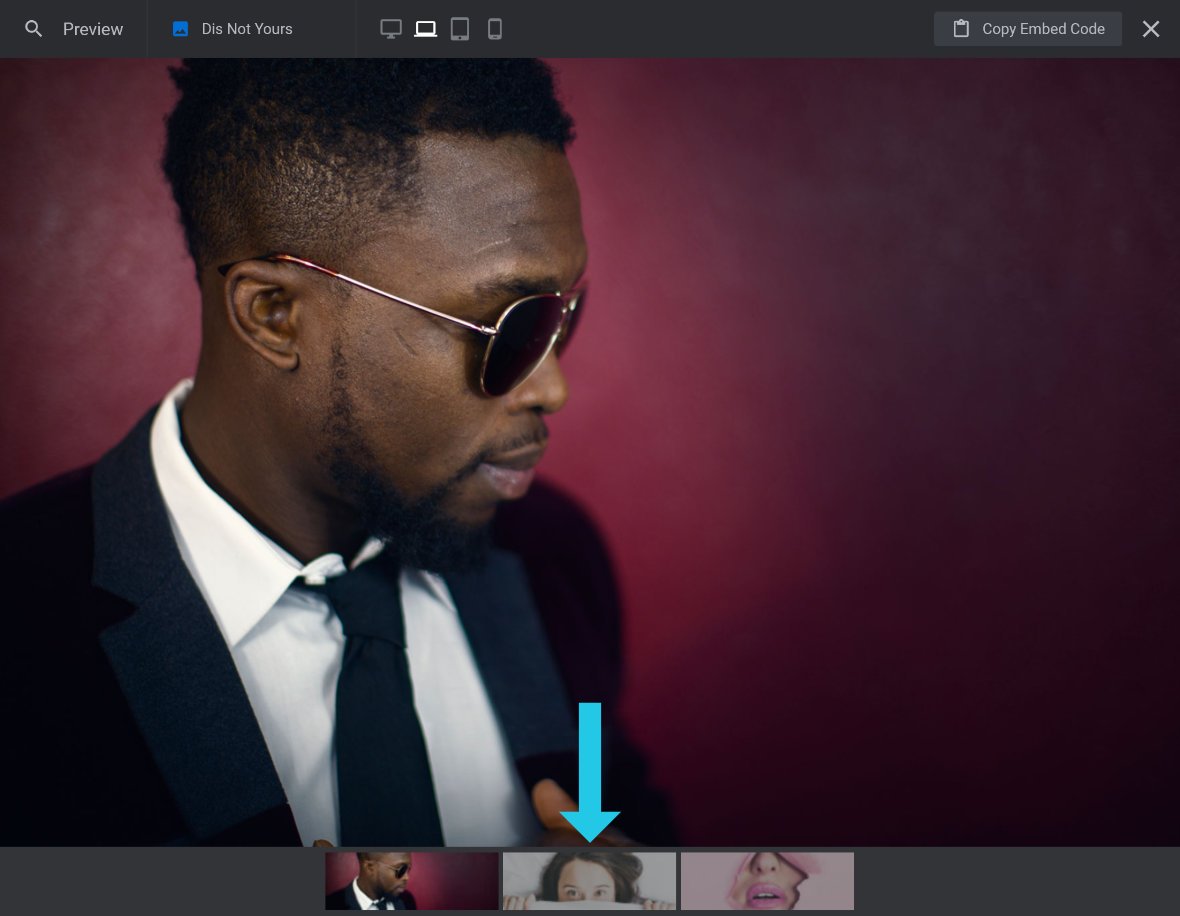This screenshot has width=1180, height=916.
Task: Click Copy Embed Code button
Action: point(1027,29)
